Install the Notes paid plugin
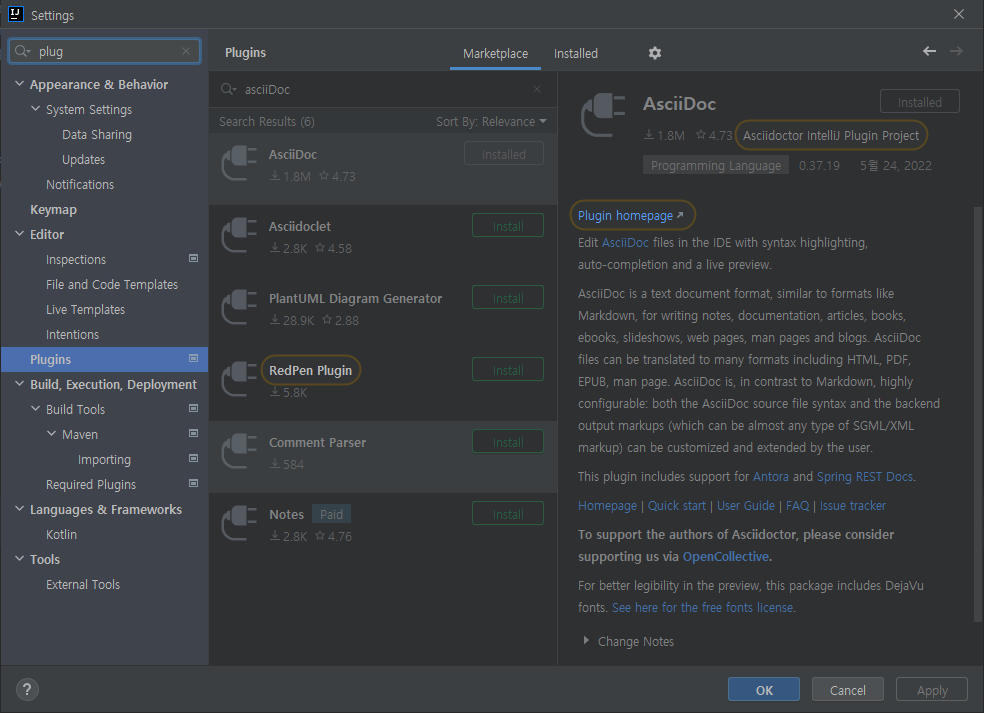The width and height of the screenshot is (984, 713). pos(508,514)
